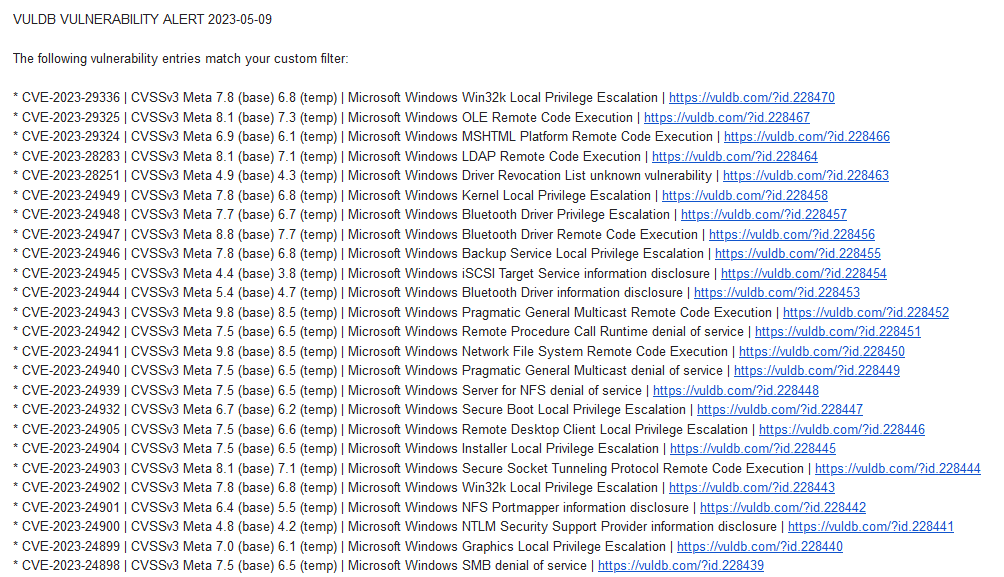Viewport: 1004px width, 577px height.
Task: Click the CVE-2023-24941 identifier
Action: [70, 352]
